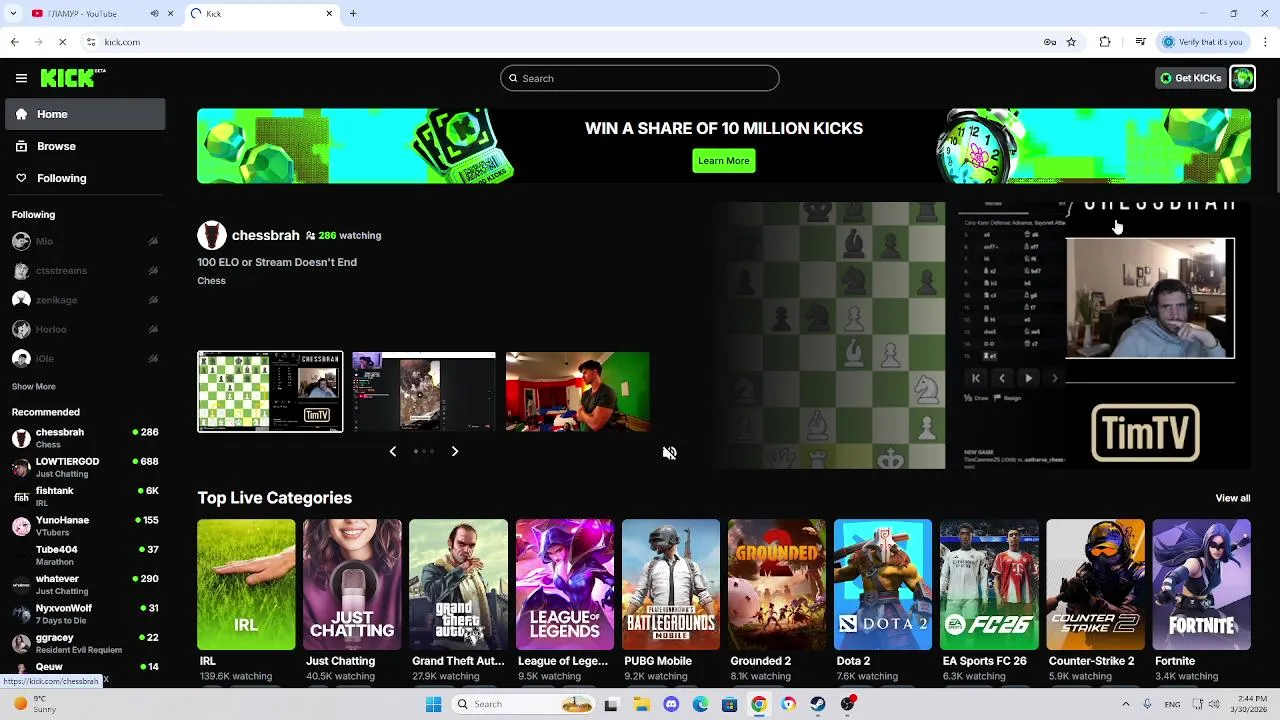Viewport: 1280px width, 720px height.
Task: Open recommended channel ggracey
Action: tap(85, 642)
